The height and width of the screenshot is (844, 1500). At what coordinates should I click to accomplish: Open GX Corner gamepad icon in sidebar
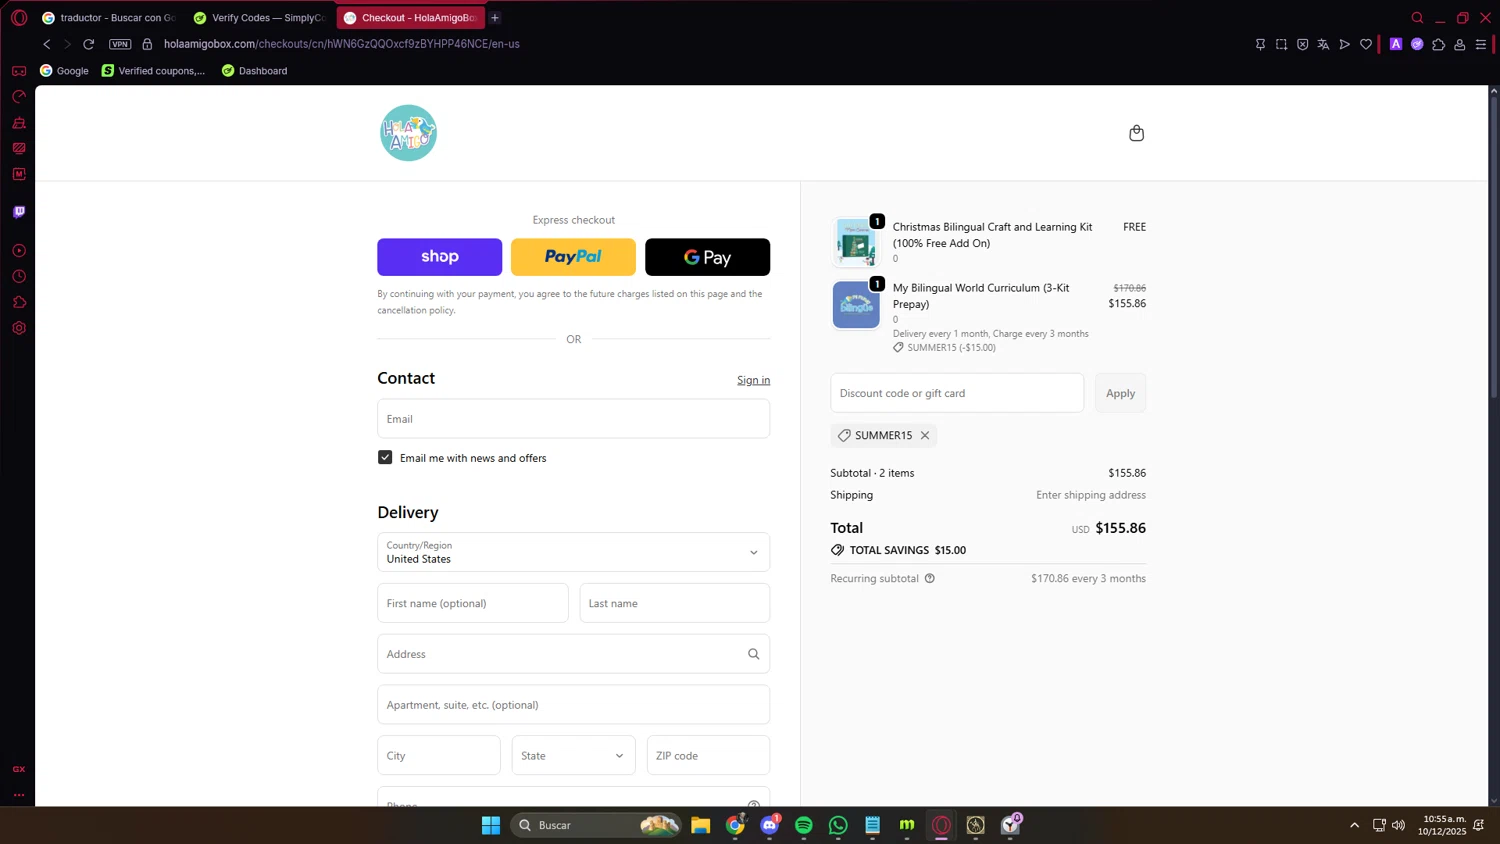(19, 71)
